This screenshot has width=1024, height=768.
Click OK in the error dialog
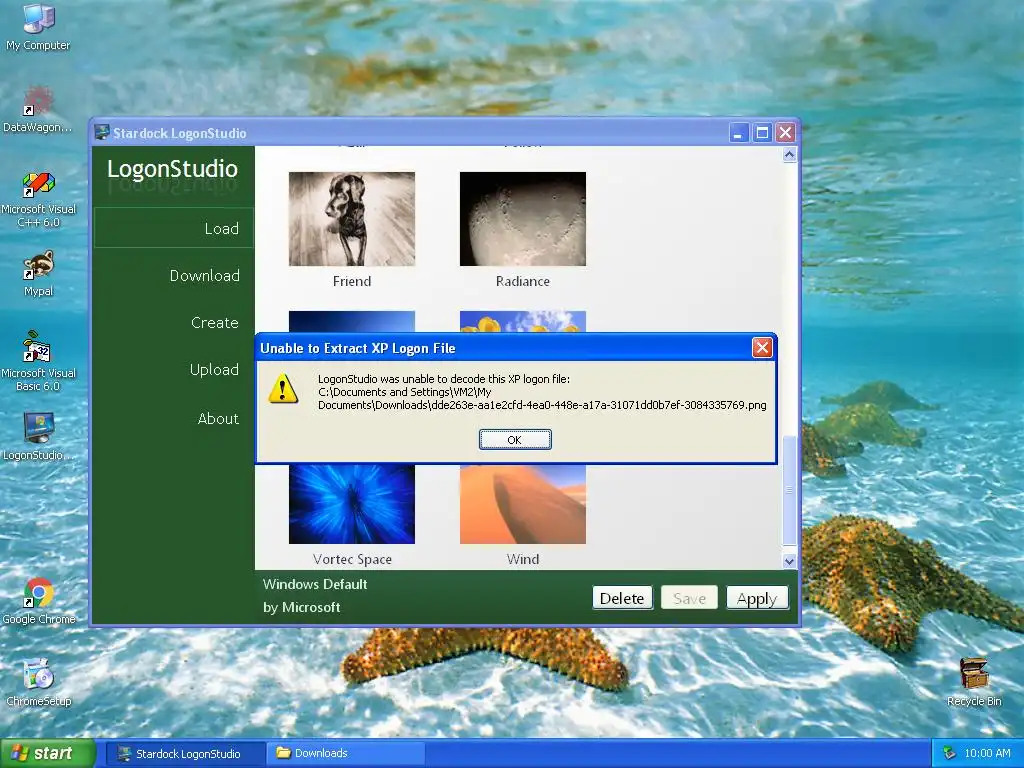click(x=515, y=440)
